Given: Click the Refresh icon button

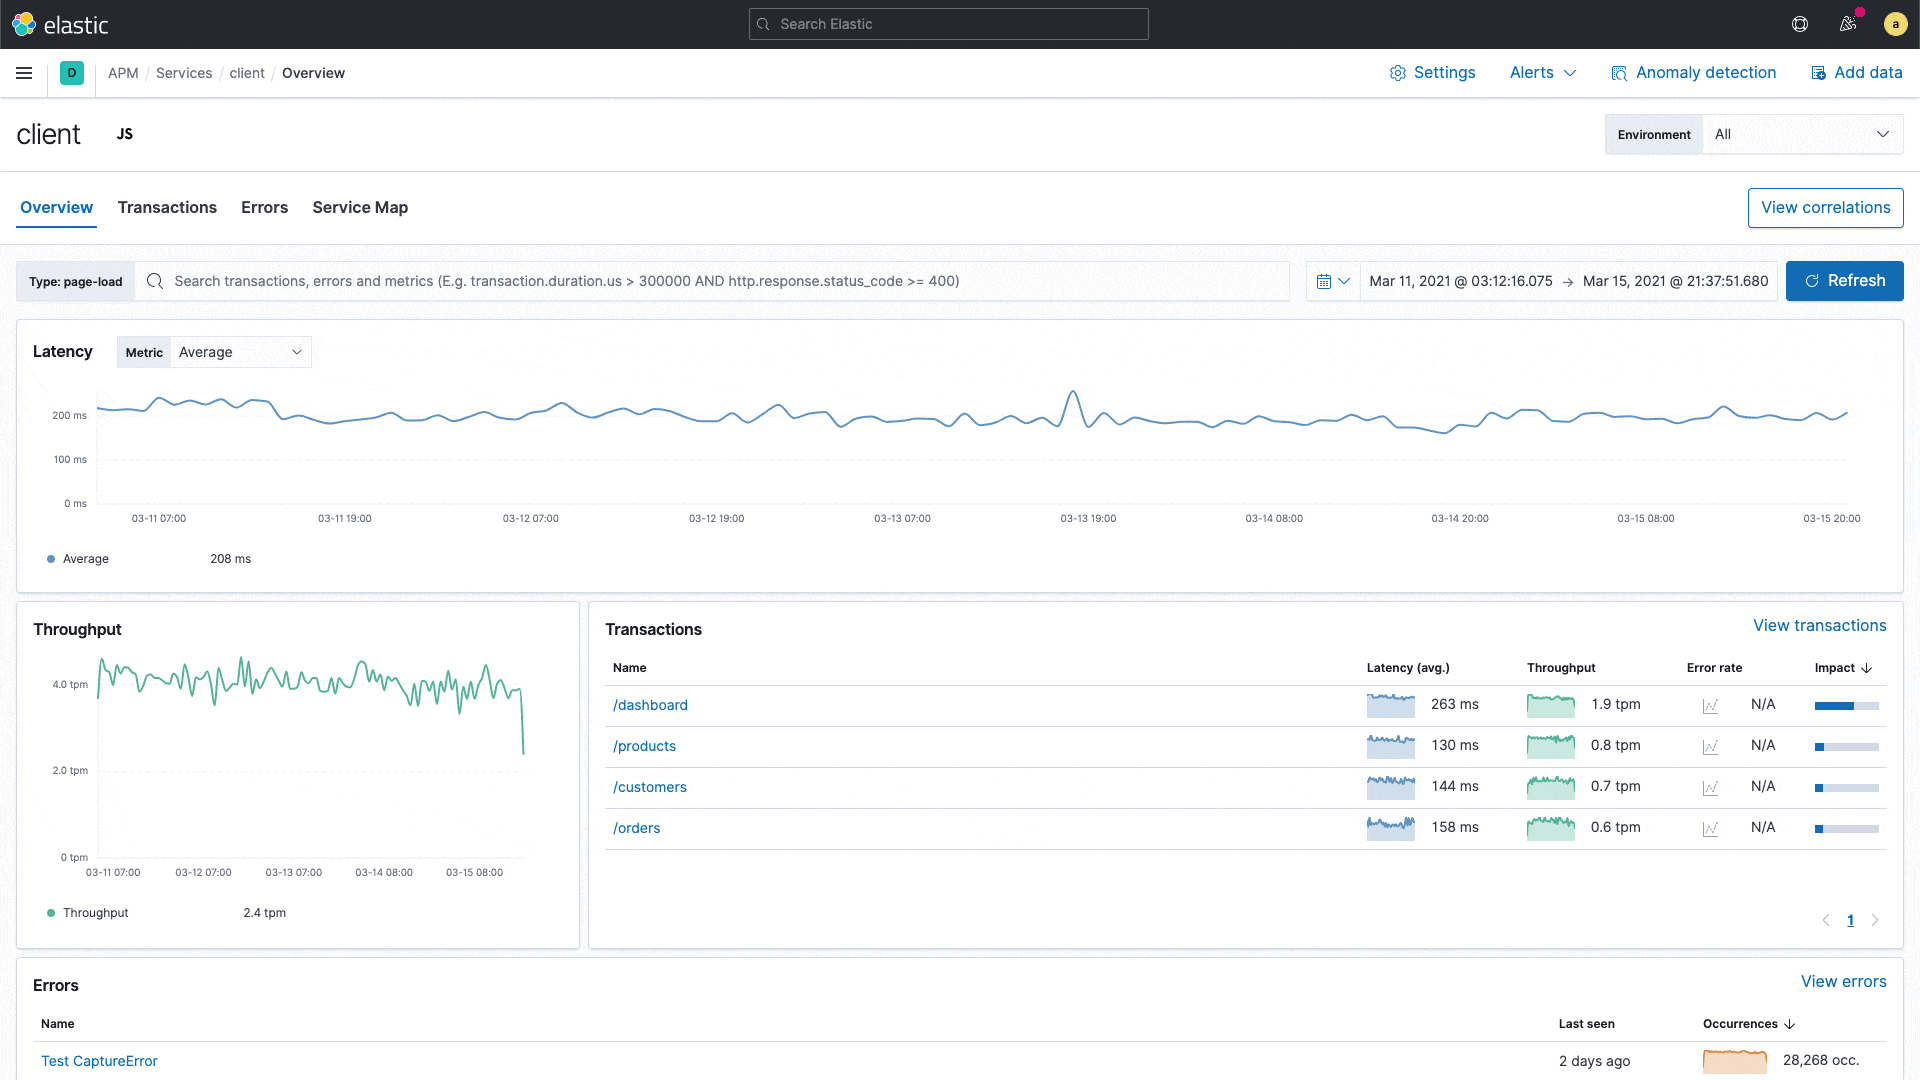Looking at the screenshot, I should pos(1812,280).
